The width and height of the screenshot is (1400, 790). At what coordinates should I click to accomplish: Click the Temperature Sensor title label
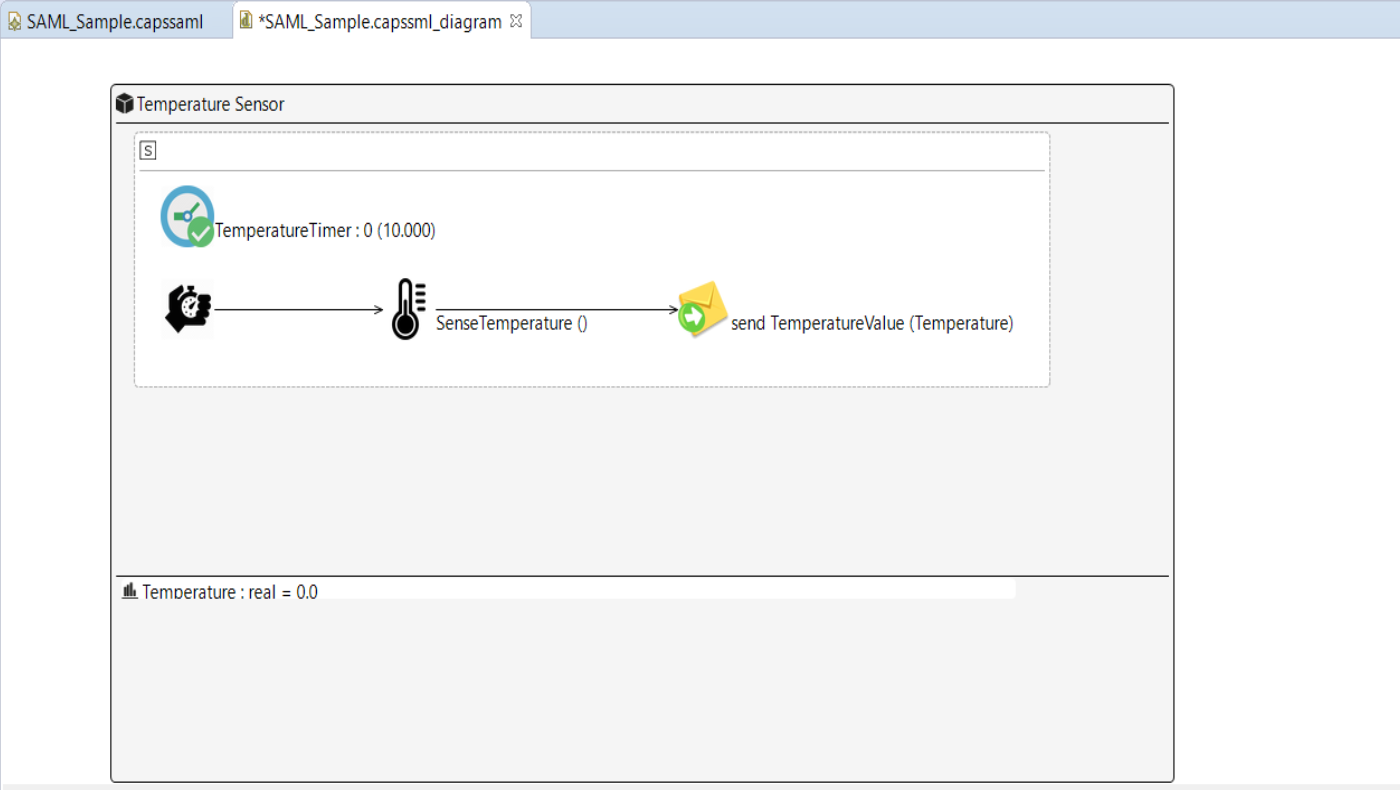click(x=210, y=104)
